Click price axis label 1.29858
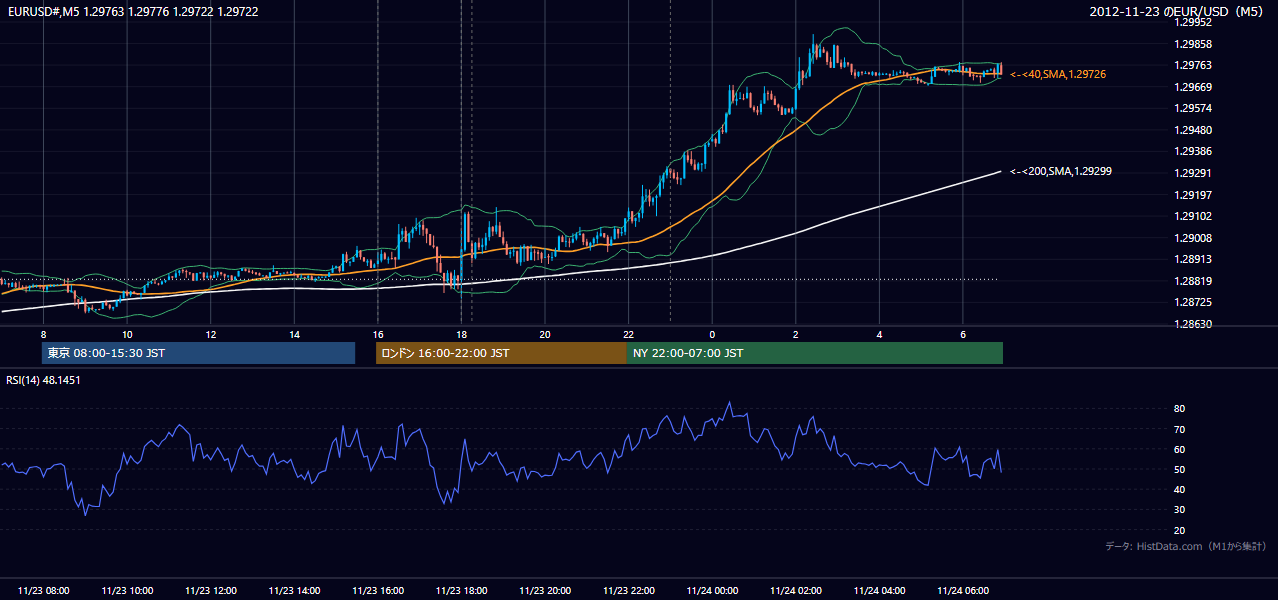The image size is (1278, 600). (x=1192, y=44)
